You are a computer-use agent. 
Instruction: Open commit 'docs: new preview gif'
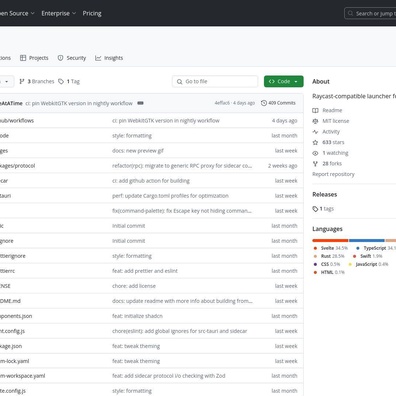(138, 151)
